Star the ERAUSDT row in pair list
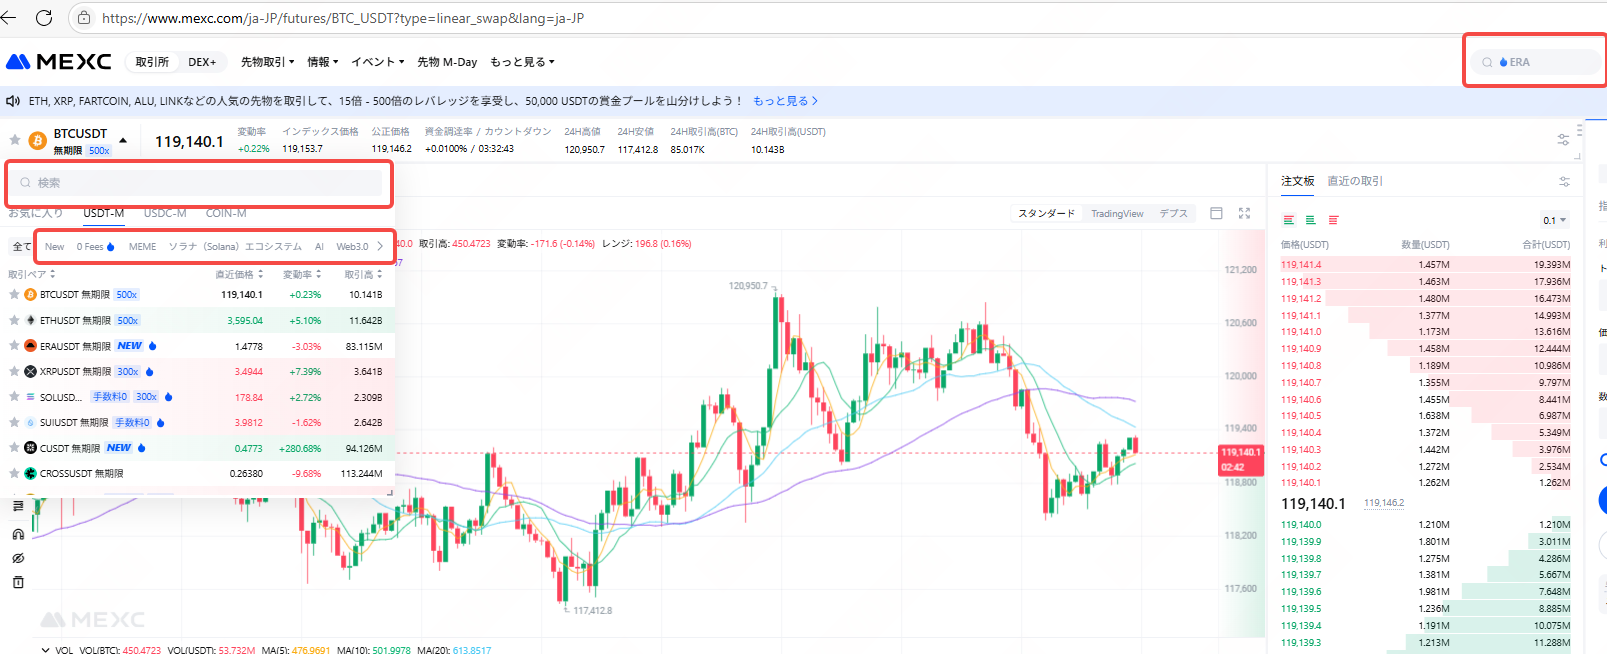The width and height of the screenshot is (1607, 654). point(14,346)
